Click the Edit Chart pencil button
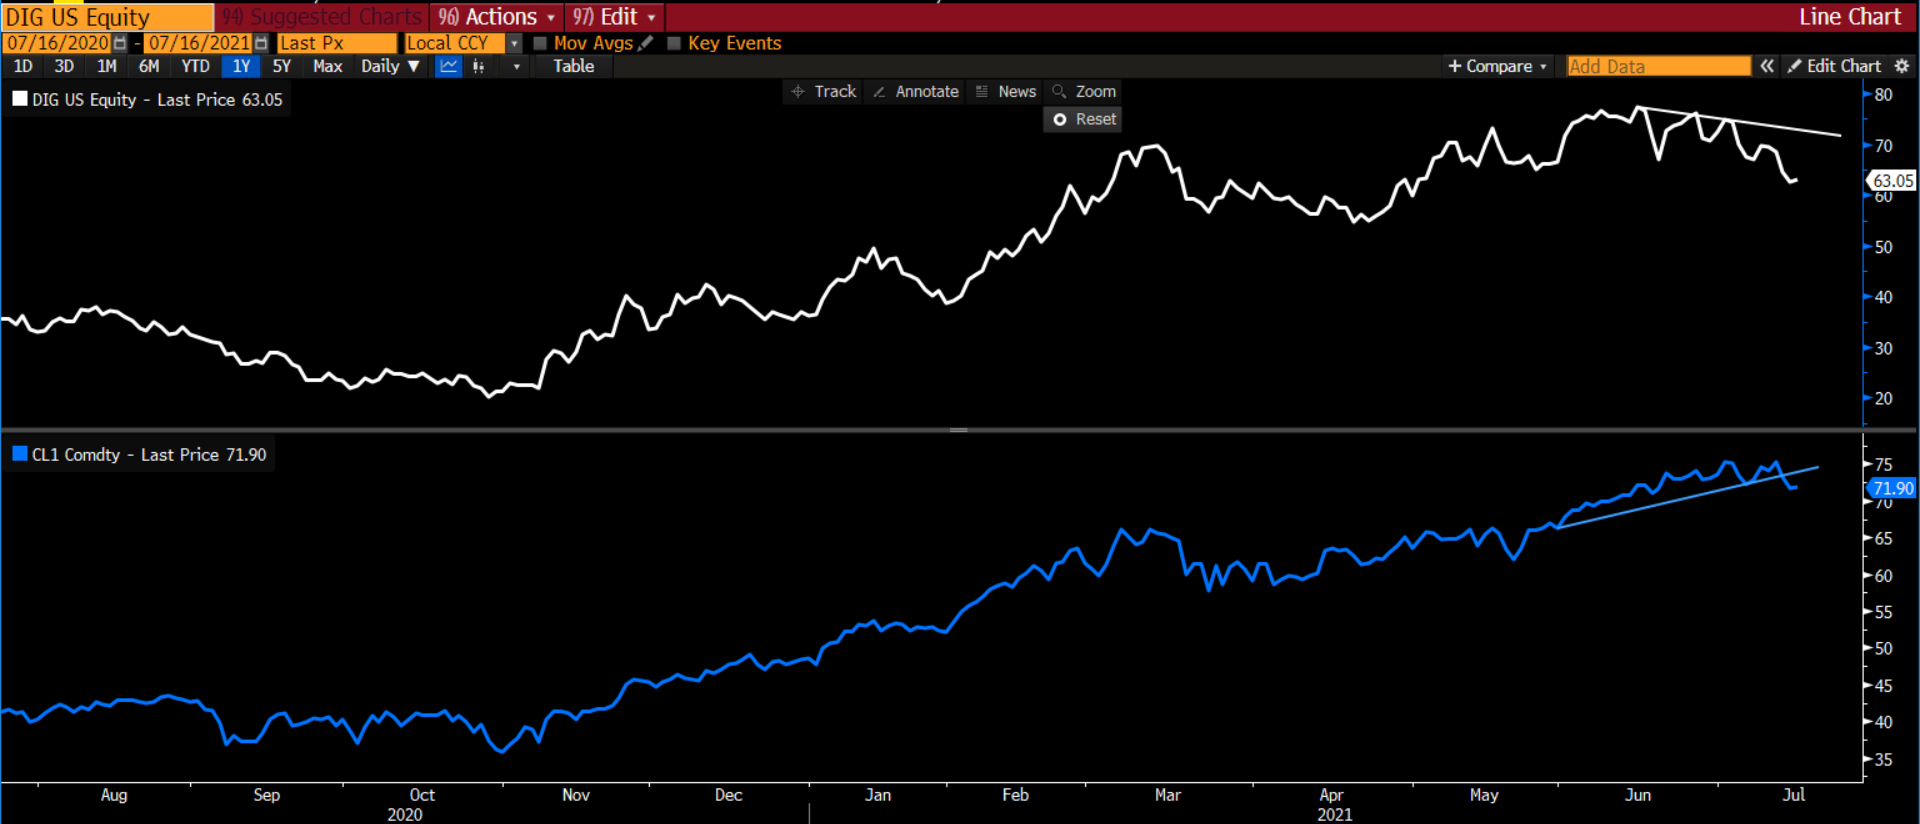The height and width of the screenshot is (824, 1920). (1834, 66)
